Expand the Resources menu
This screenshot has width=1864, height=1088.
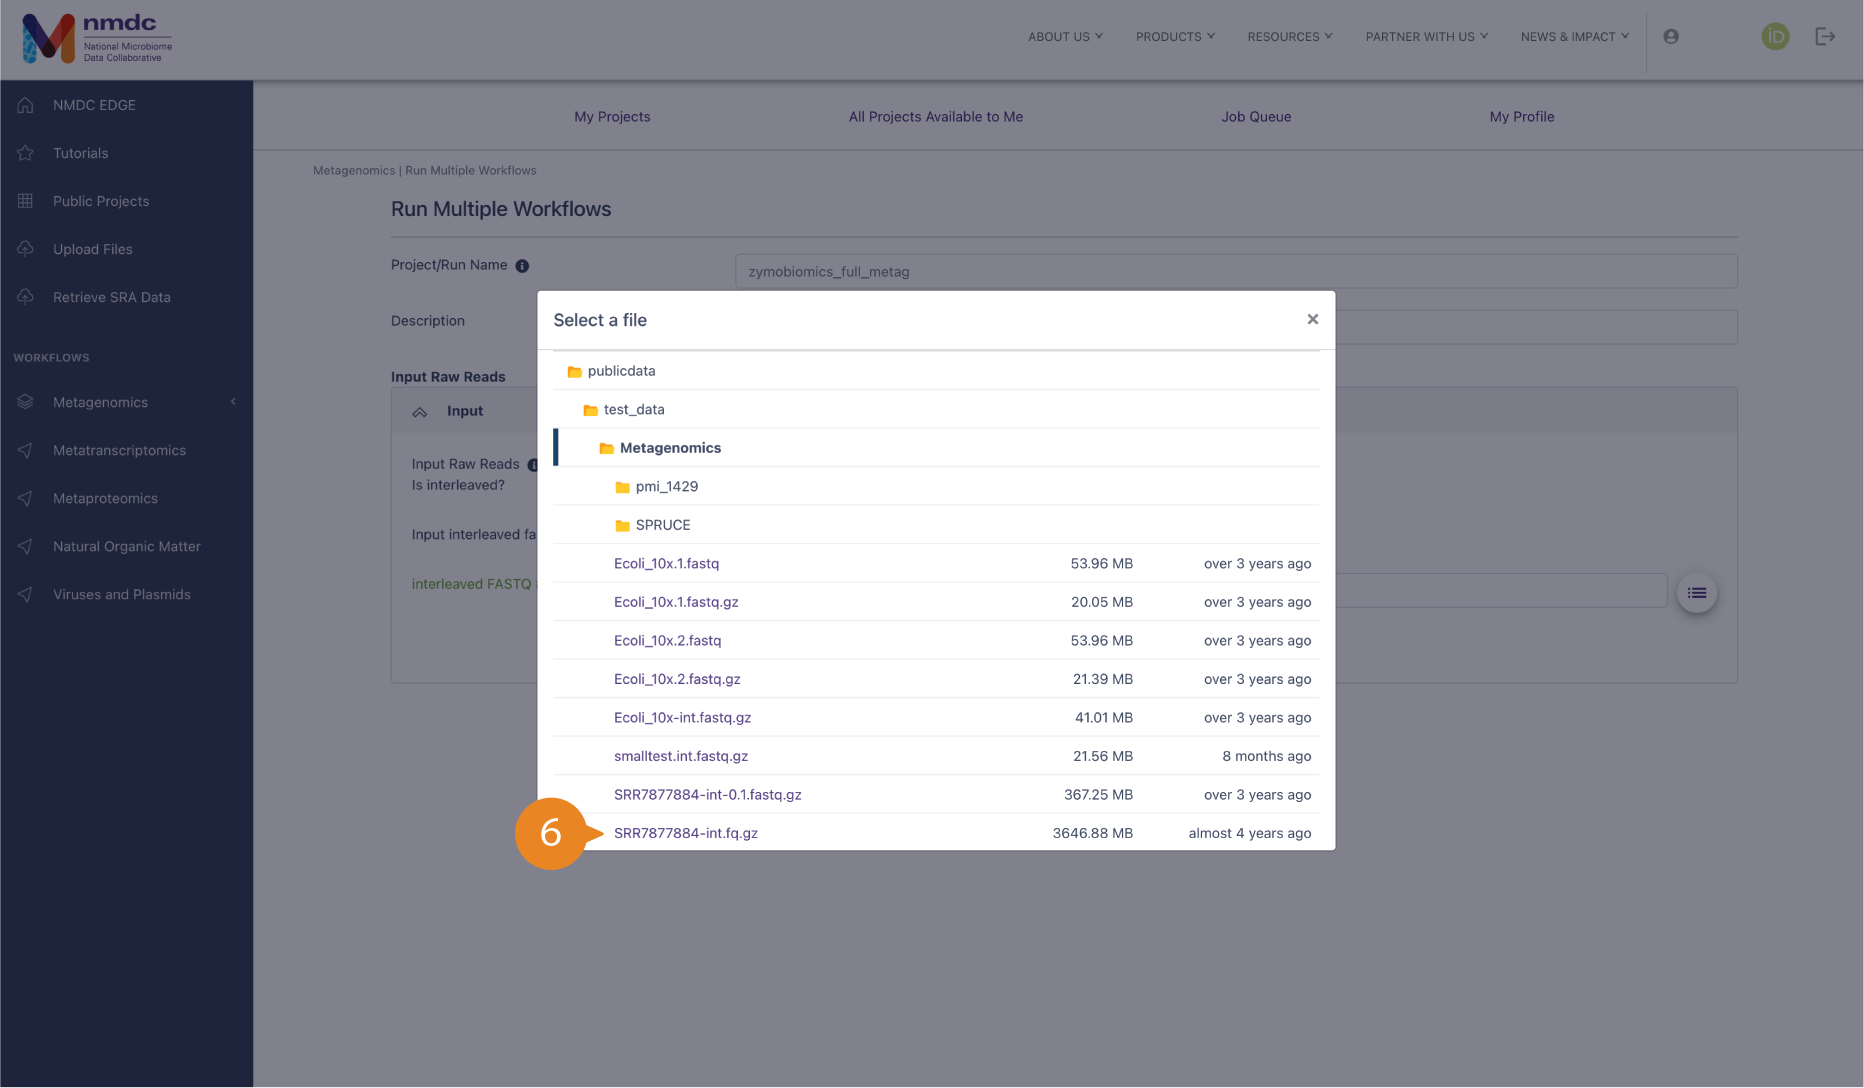(1290, 37)
